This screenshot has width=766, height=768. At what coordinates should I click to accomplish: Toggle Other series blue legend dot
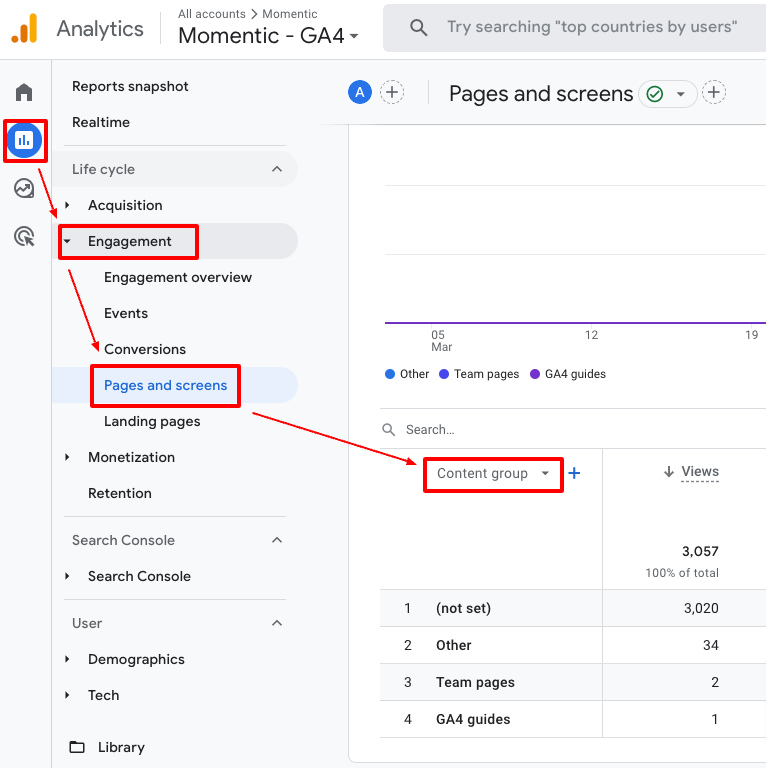[390, 374]
